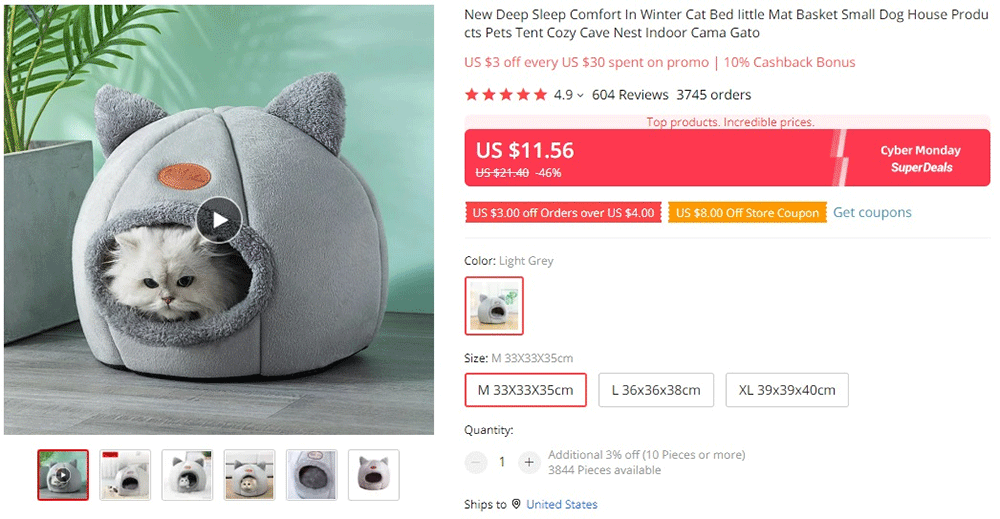The width and height of the screenshot is (1000, 519).
Task: Choose size L 36x36x38cm
Action: (656, 390)
